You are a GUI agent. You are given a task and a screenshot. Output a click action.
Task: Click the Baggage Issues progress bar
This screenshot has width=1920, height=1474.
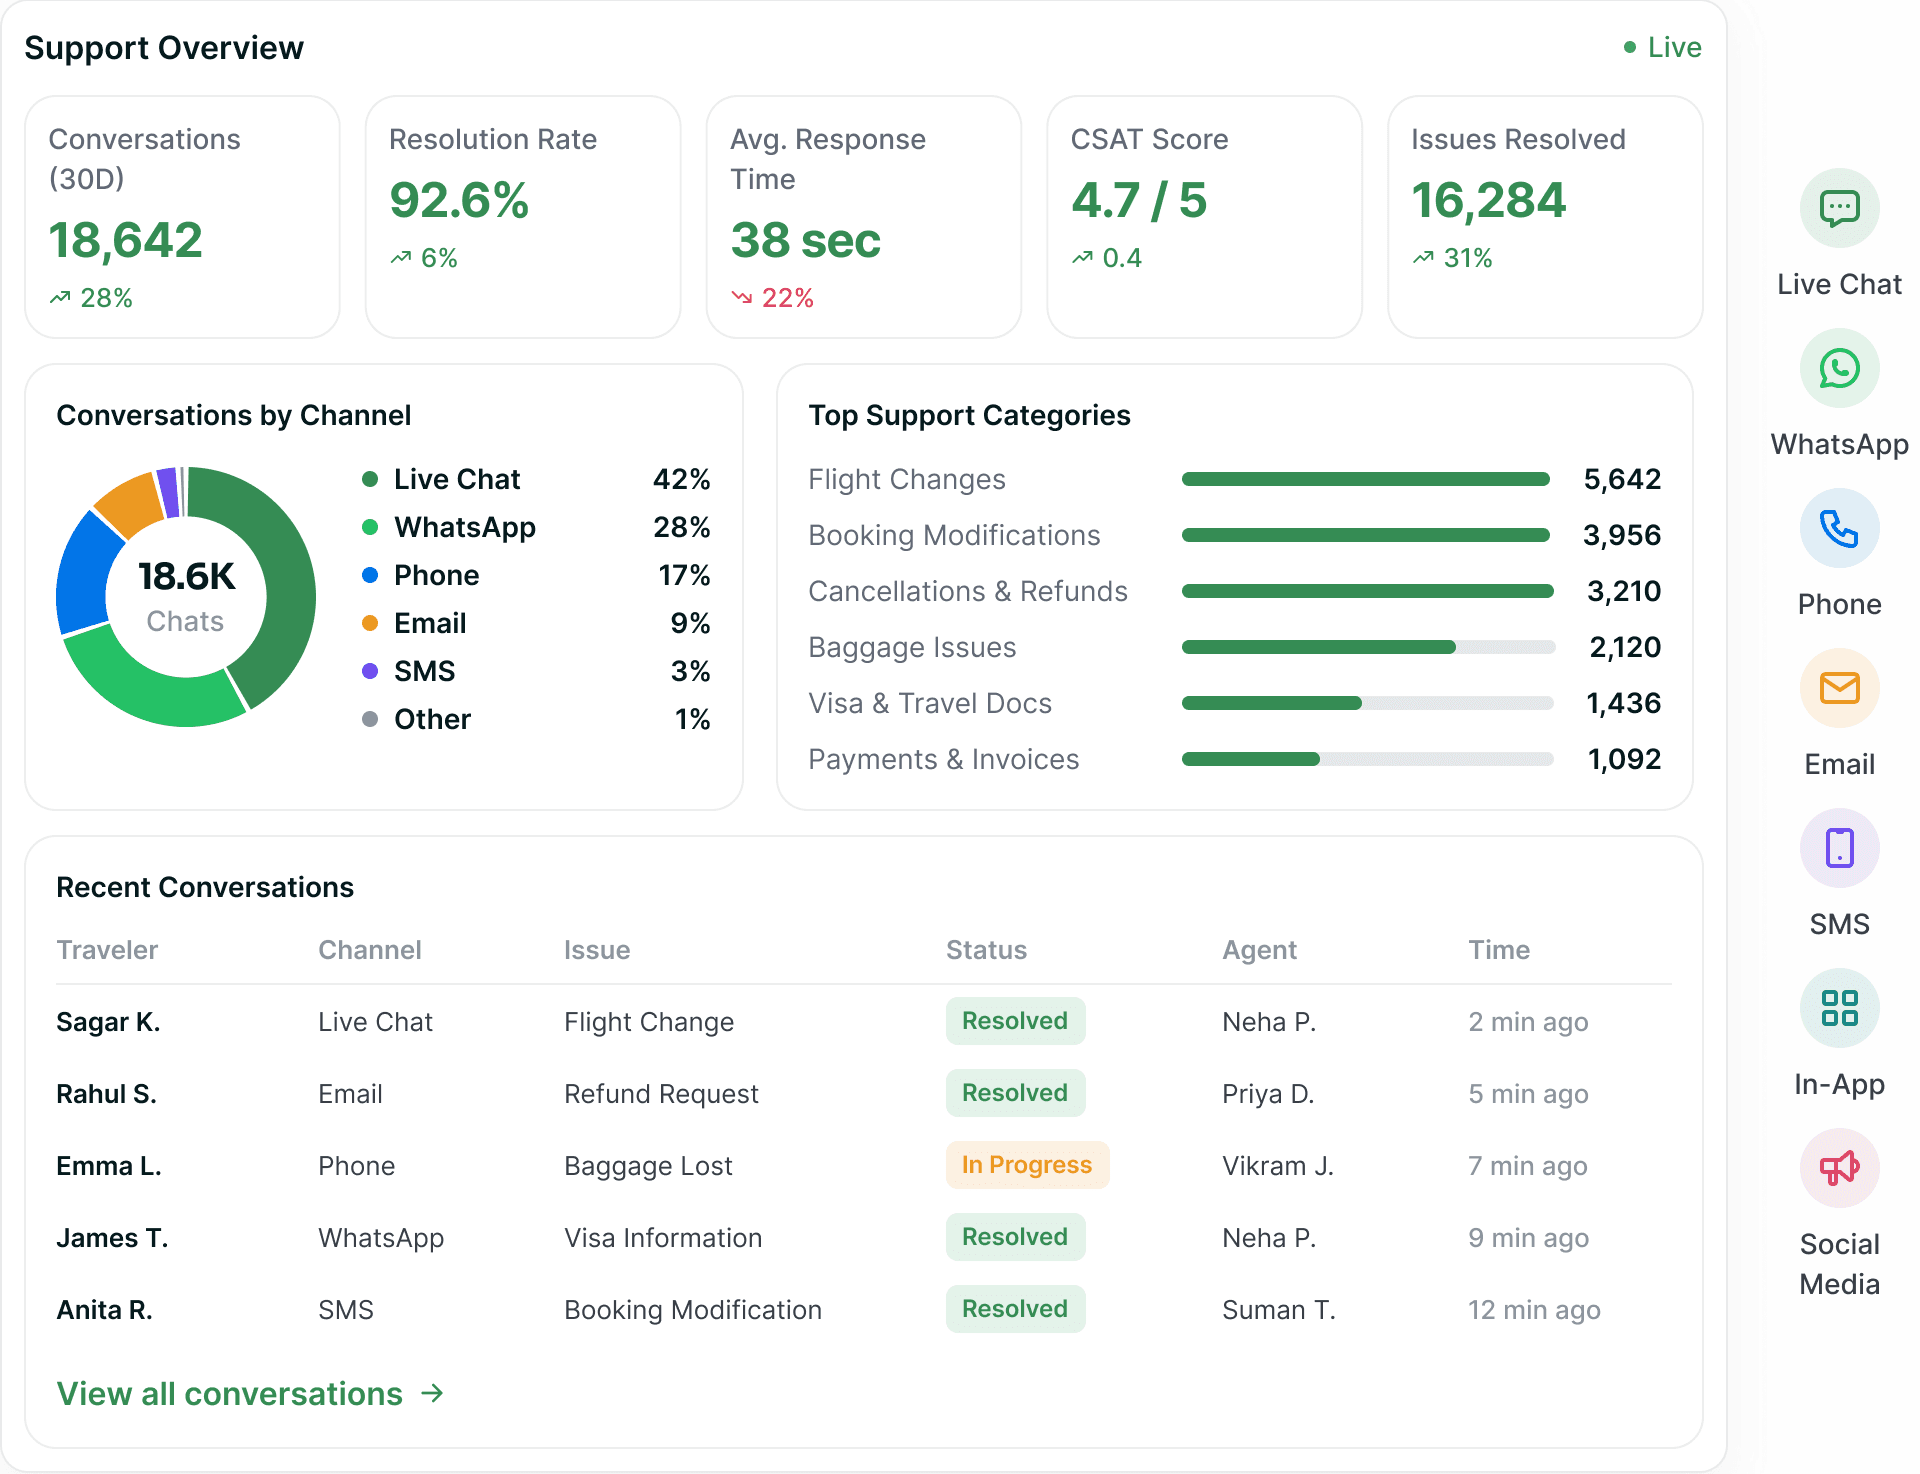[1367, 647]
